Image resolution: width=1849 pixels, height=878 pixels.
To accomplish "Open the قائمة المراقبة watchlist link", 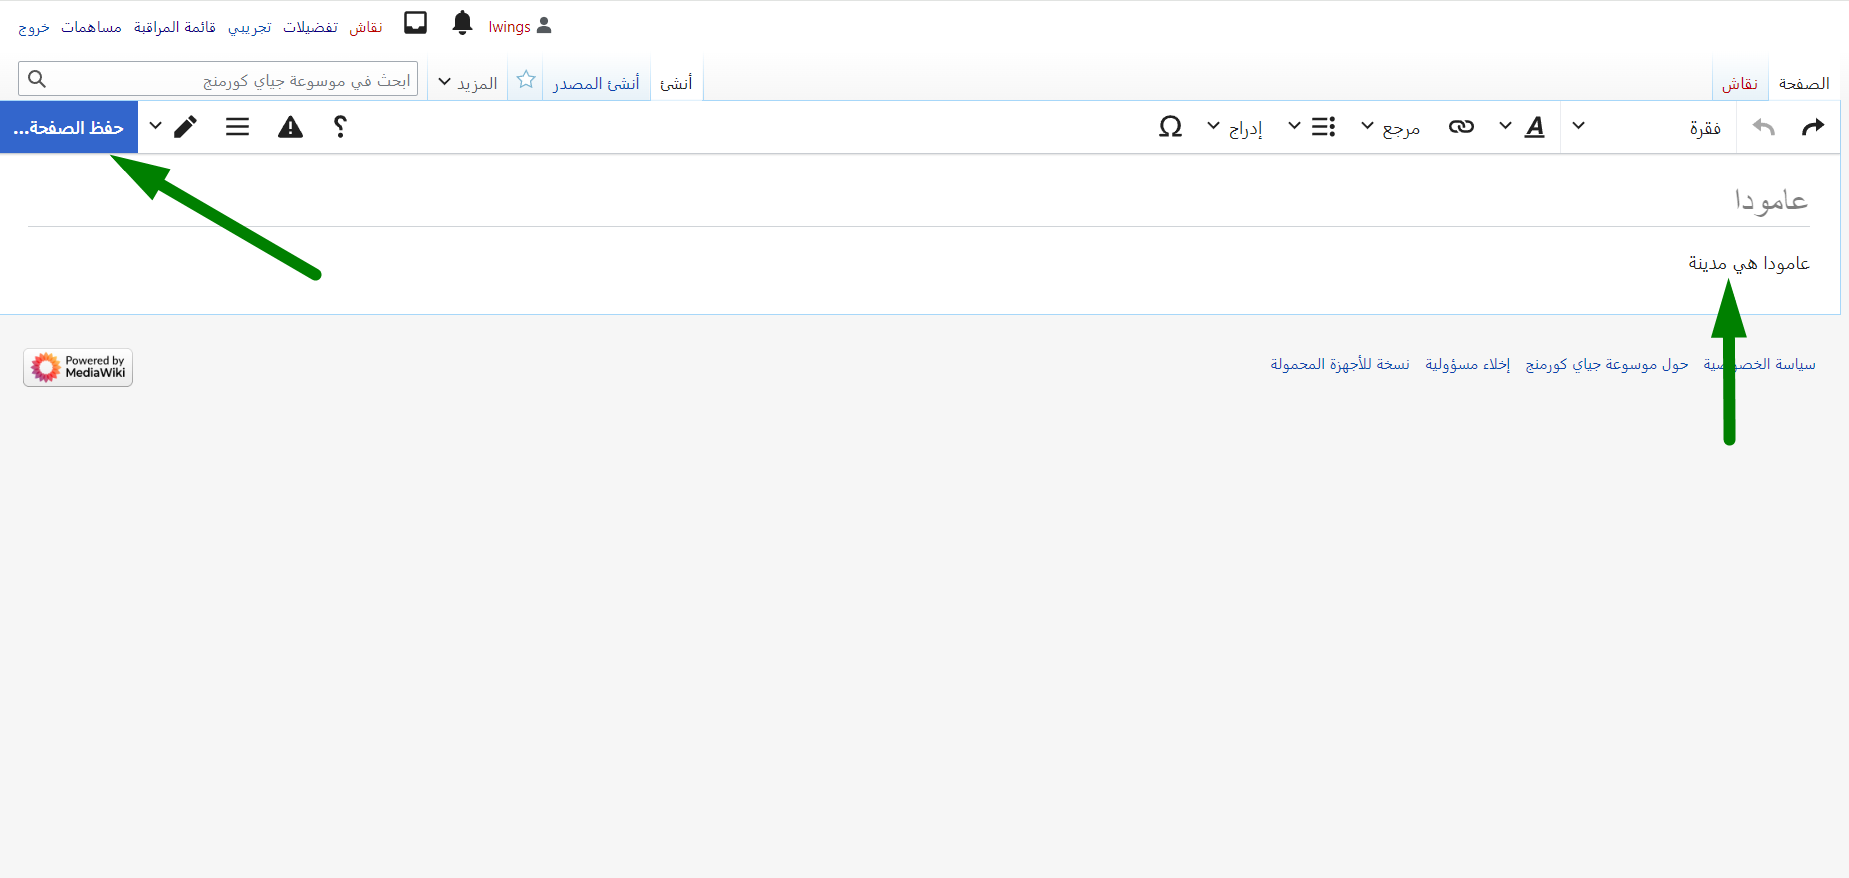I will [175, 27].
